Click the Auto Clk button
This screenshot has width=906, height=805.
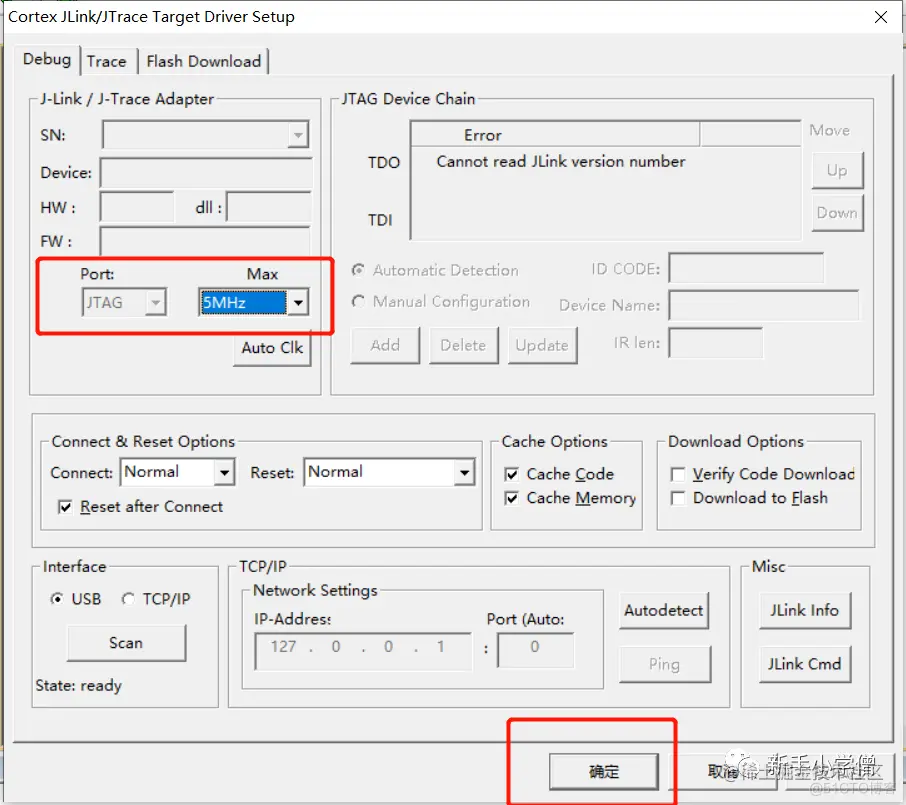(x=272, y=348)
